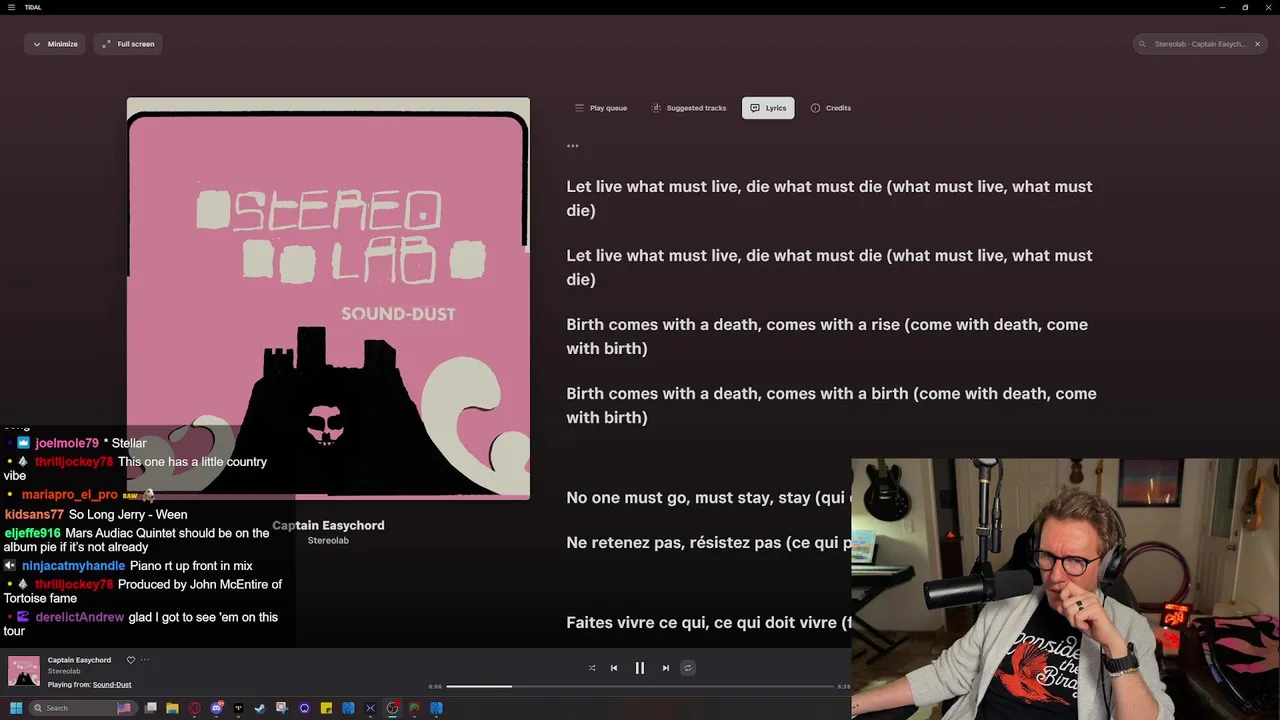This screenshot has width=1280, height=720.
Task: Open more options dots in player bar
Action: point(145,660)
